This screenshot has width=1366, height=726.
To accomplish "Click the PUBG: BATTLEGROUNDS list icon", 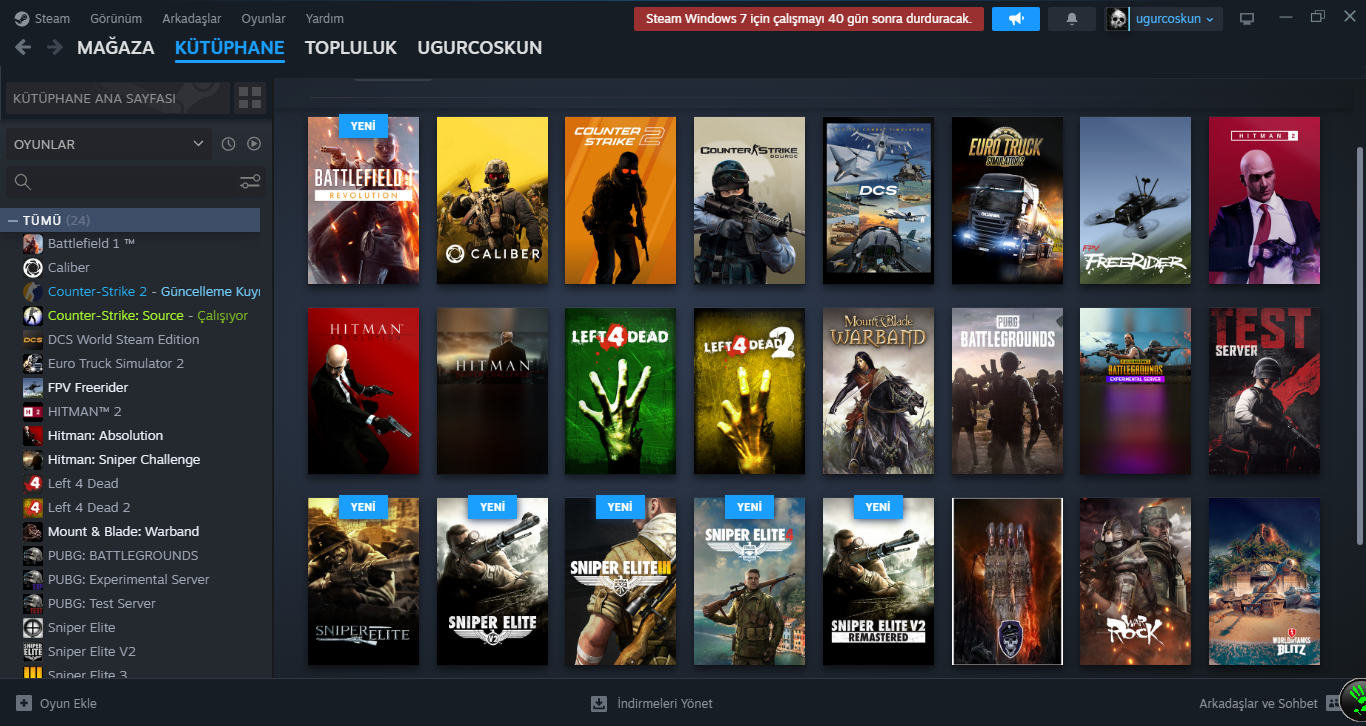I will pos(32,555).
